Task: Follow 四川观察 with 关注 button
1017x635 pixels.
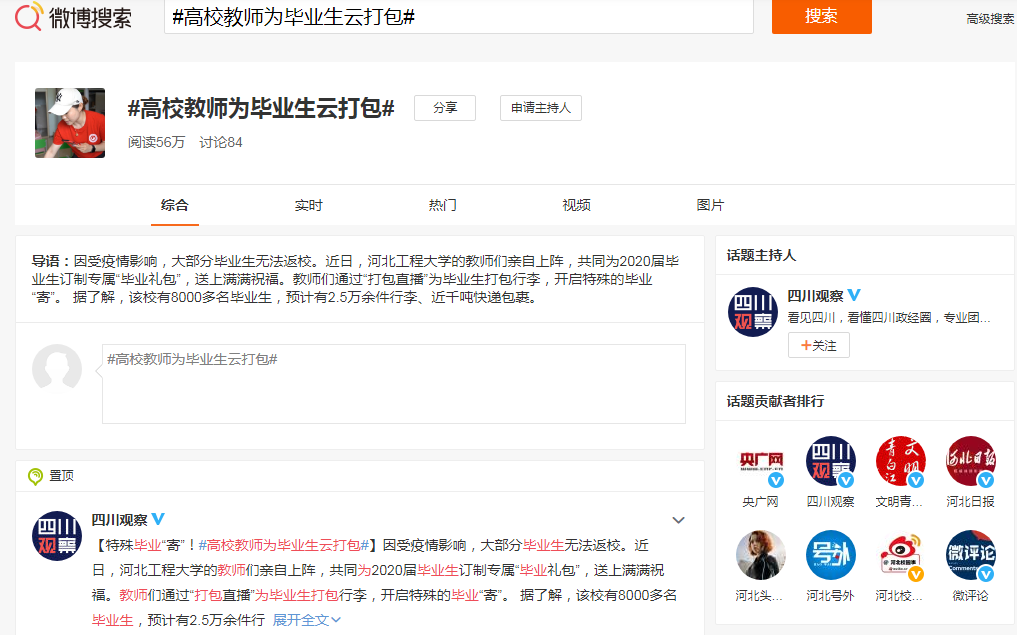Action: click(819, 345)
